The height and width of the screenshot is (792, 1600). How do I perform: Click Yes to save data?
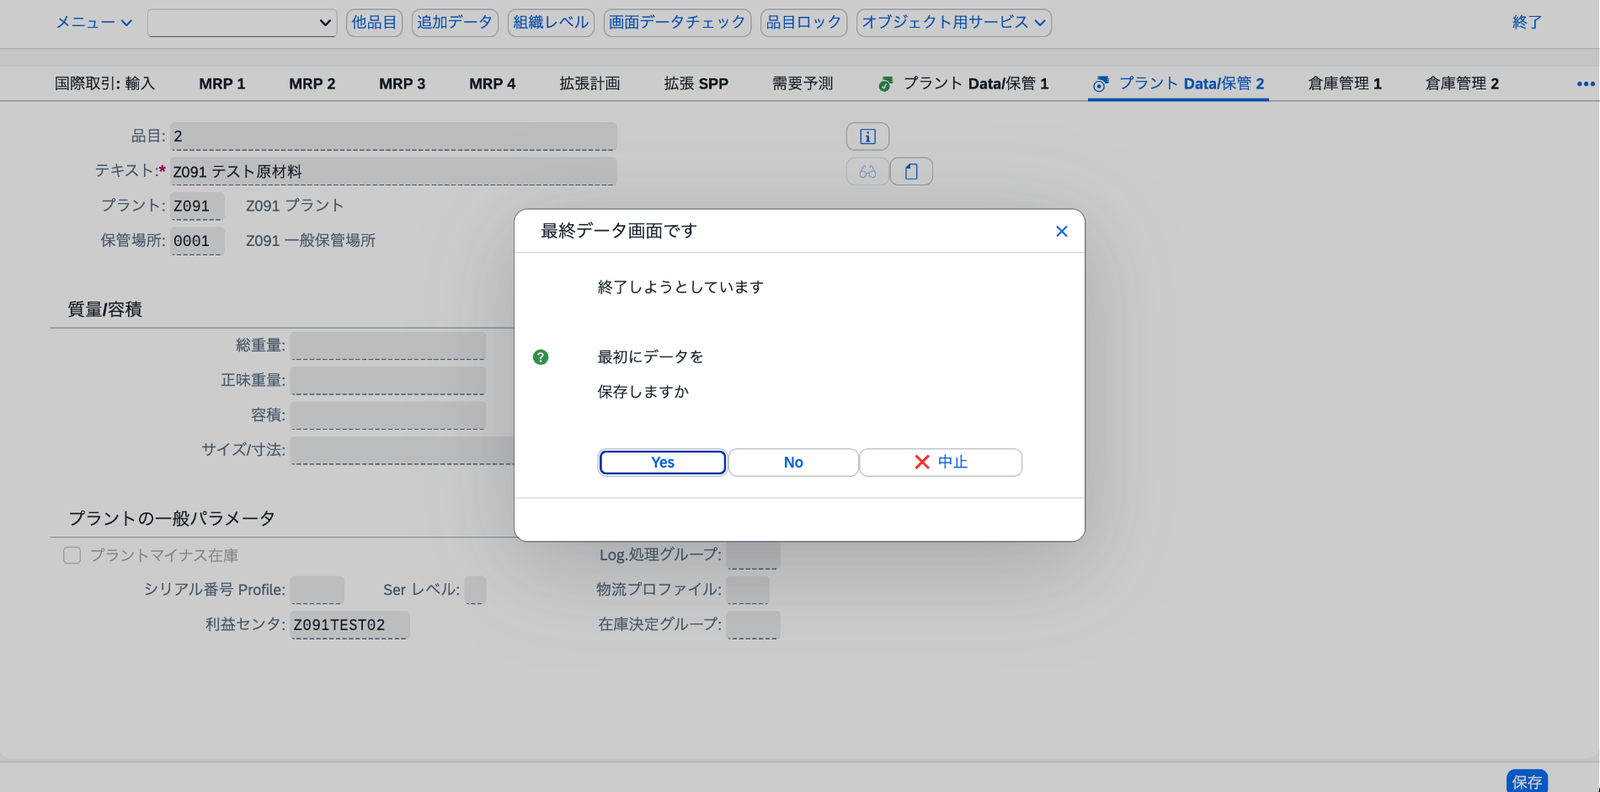(x=662, y=462)
